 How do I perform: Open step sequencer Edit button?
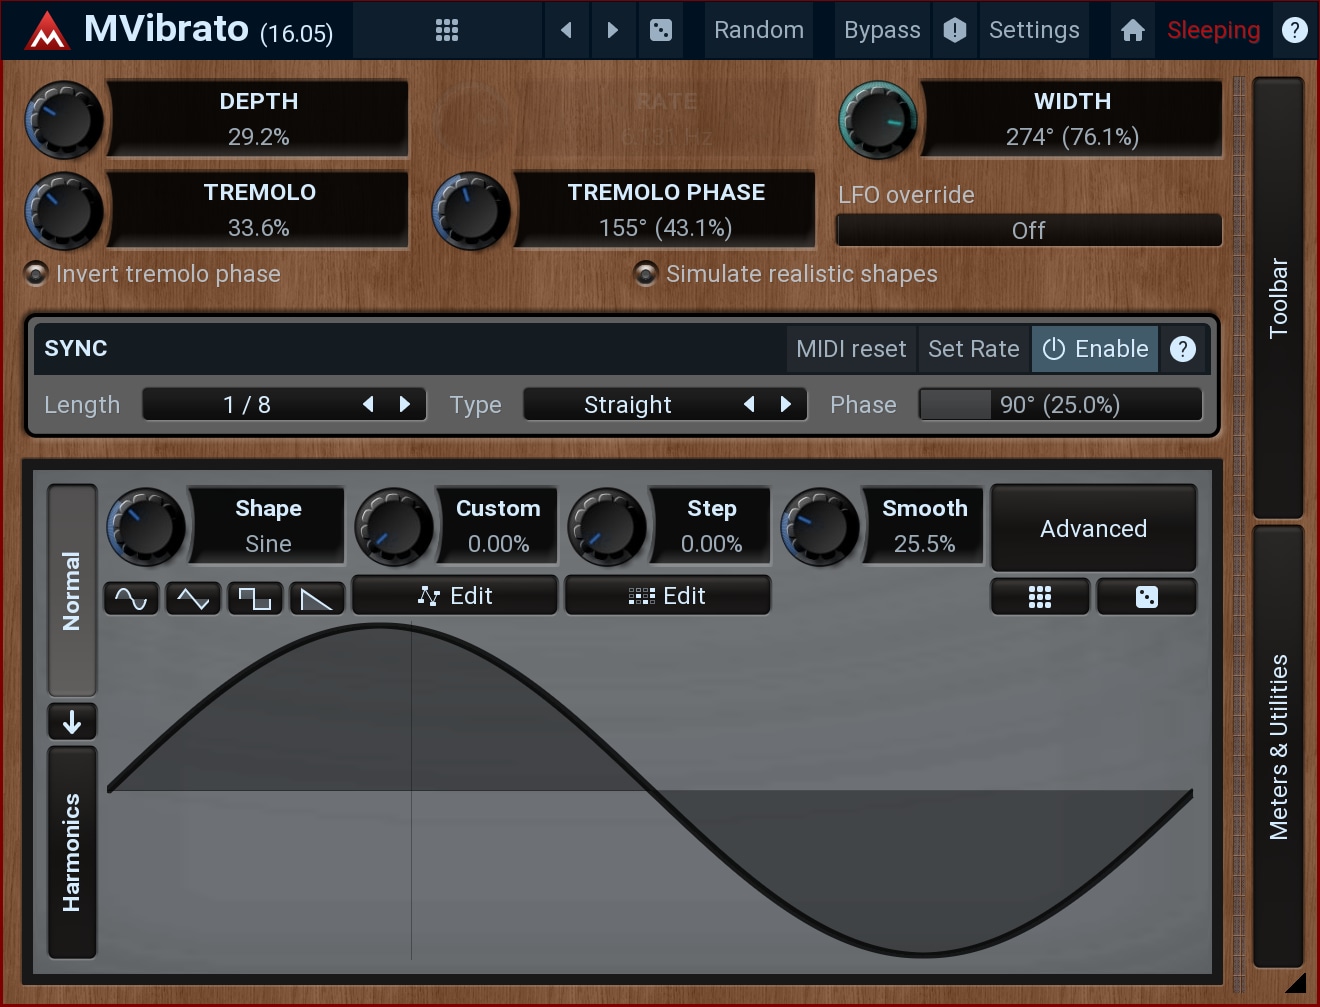coord(668,596)
